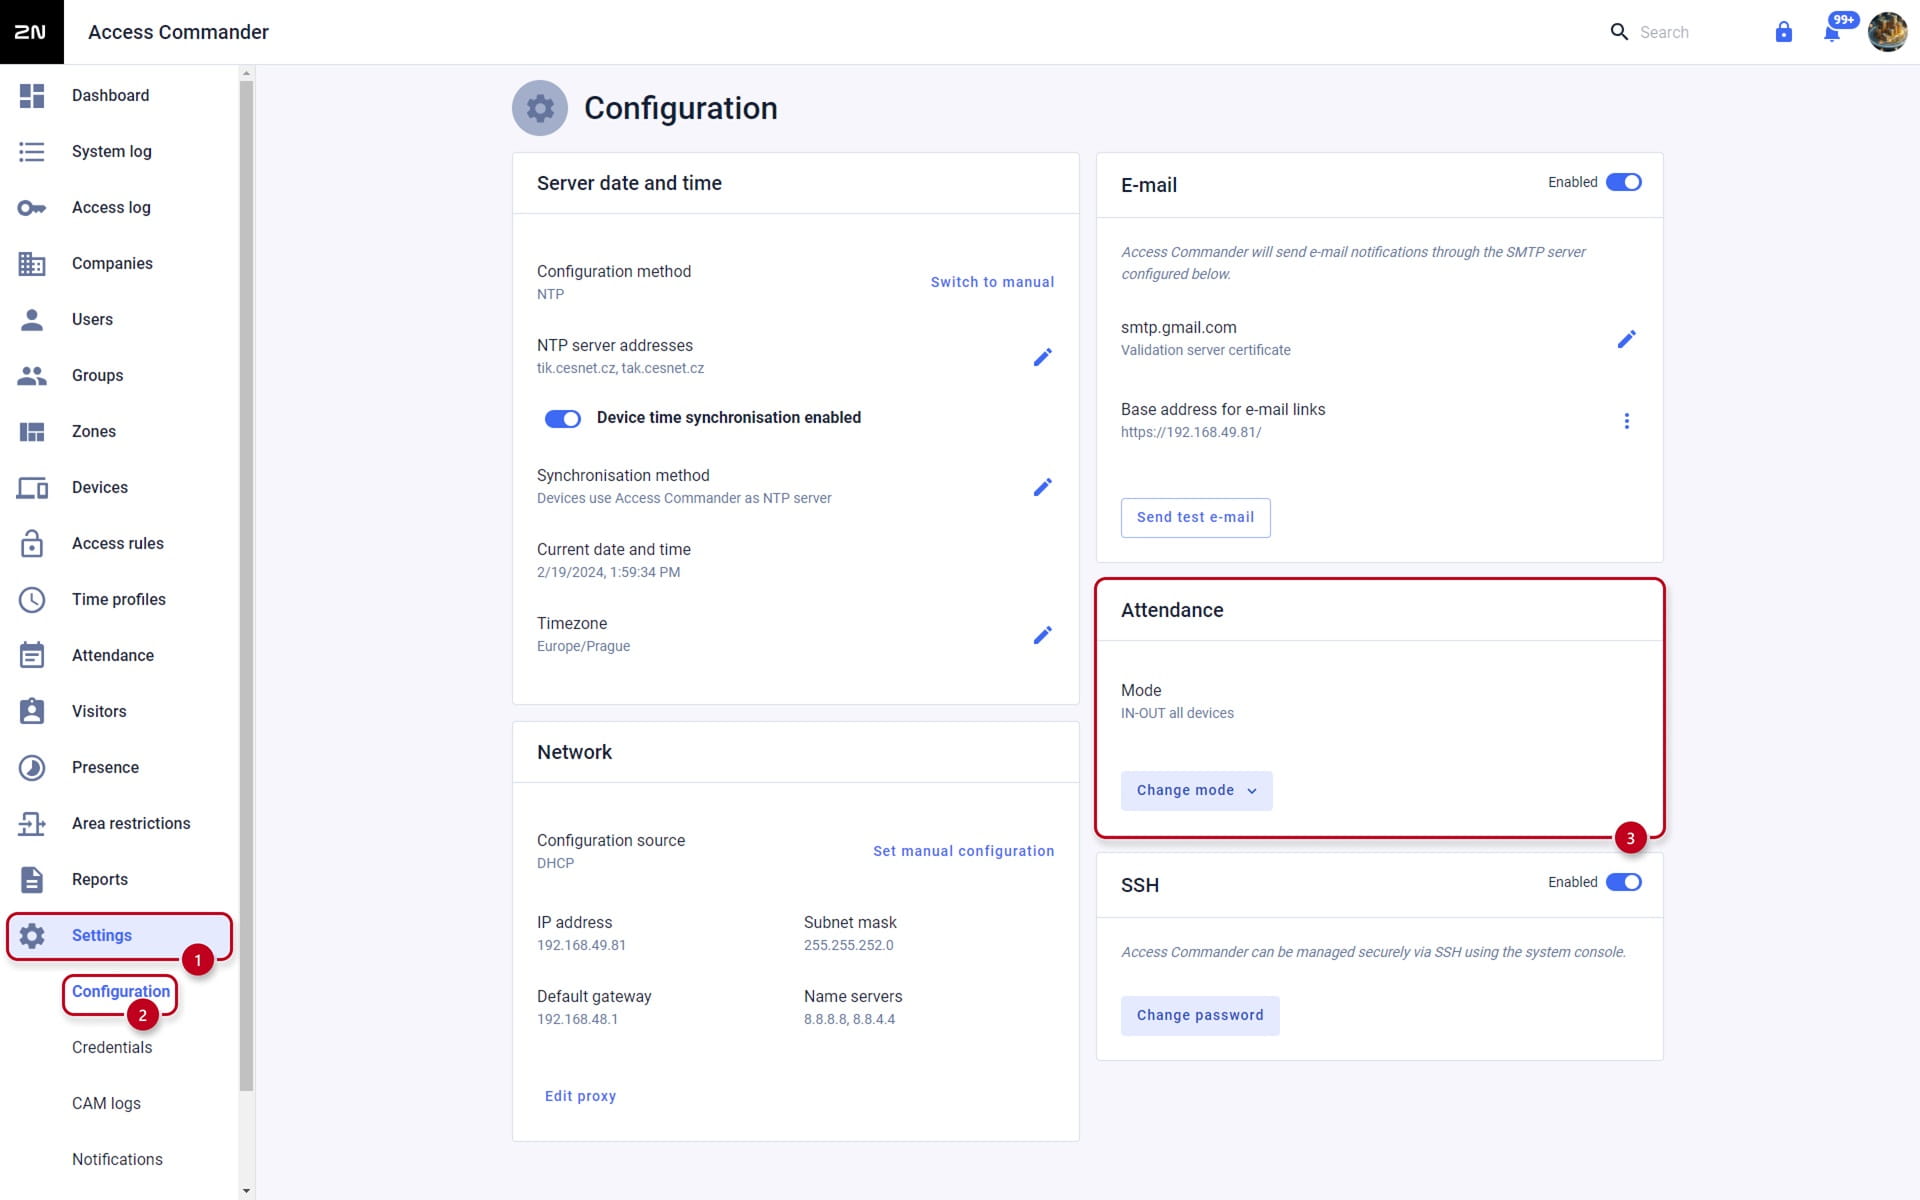The image size is (1920, 1200).
Task: Click Set manual configuration link
Action: pos(963,851)
